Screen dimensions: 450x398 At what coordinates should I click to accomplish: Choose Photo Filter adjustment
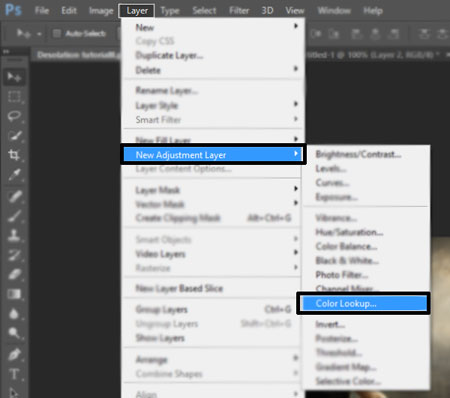pos(366,275)
